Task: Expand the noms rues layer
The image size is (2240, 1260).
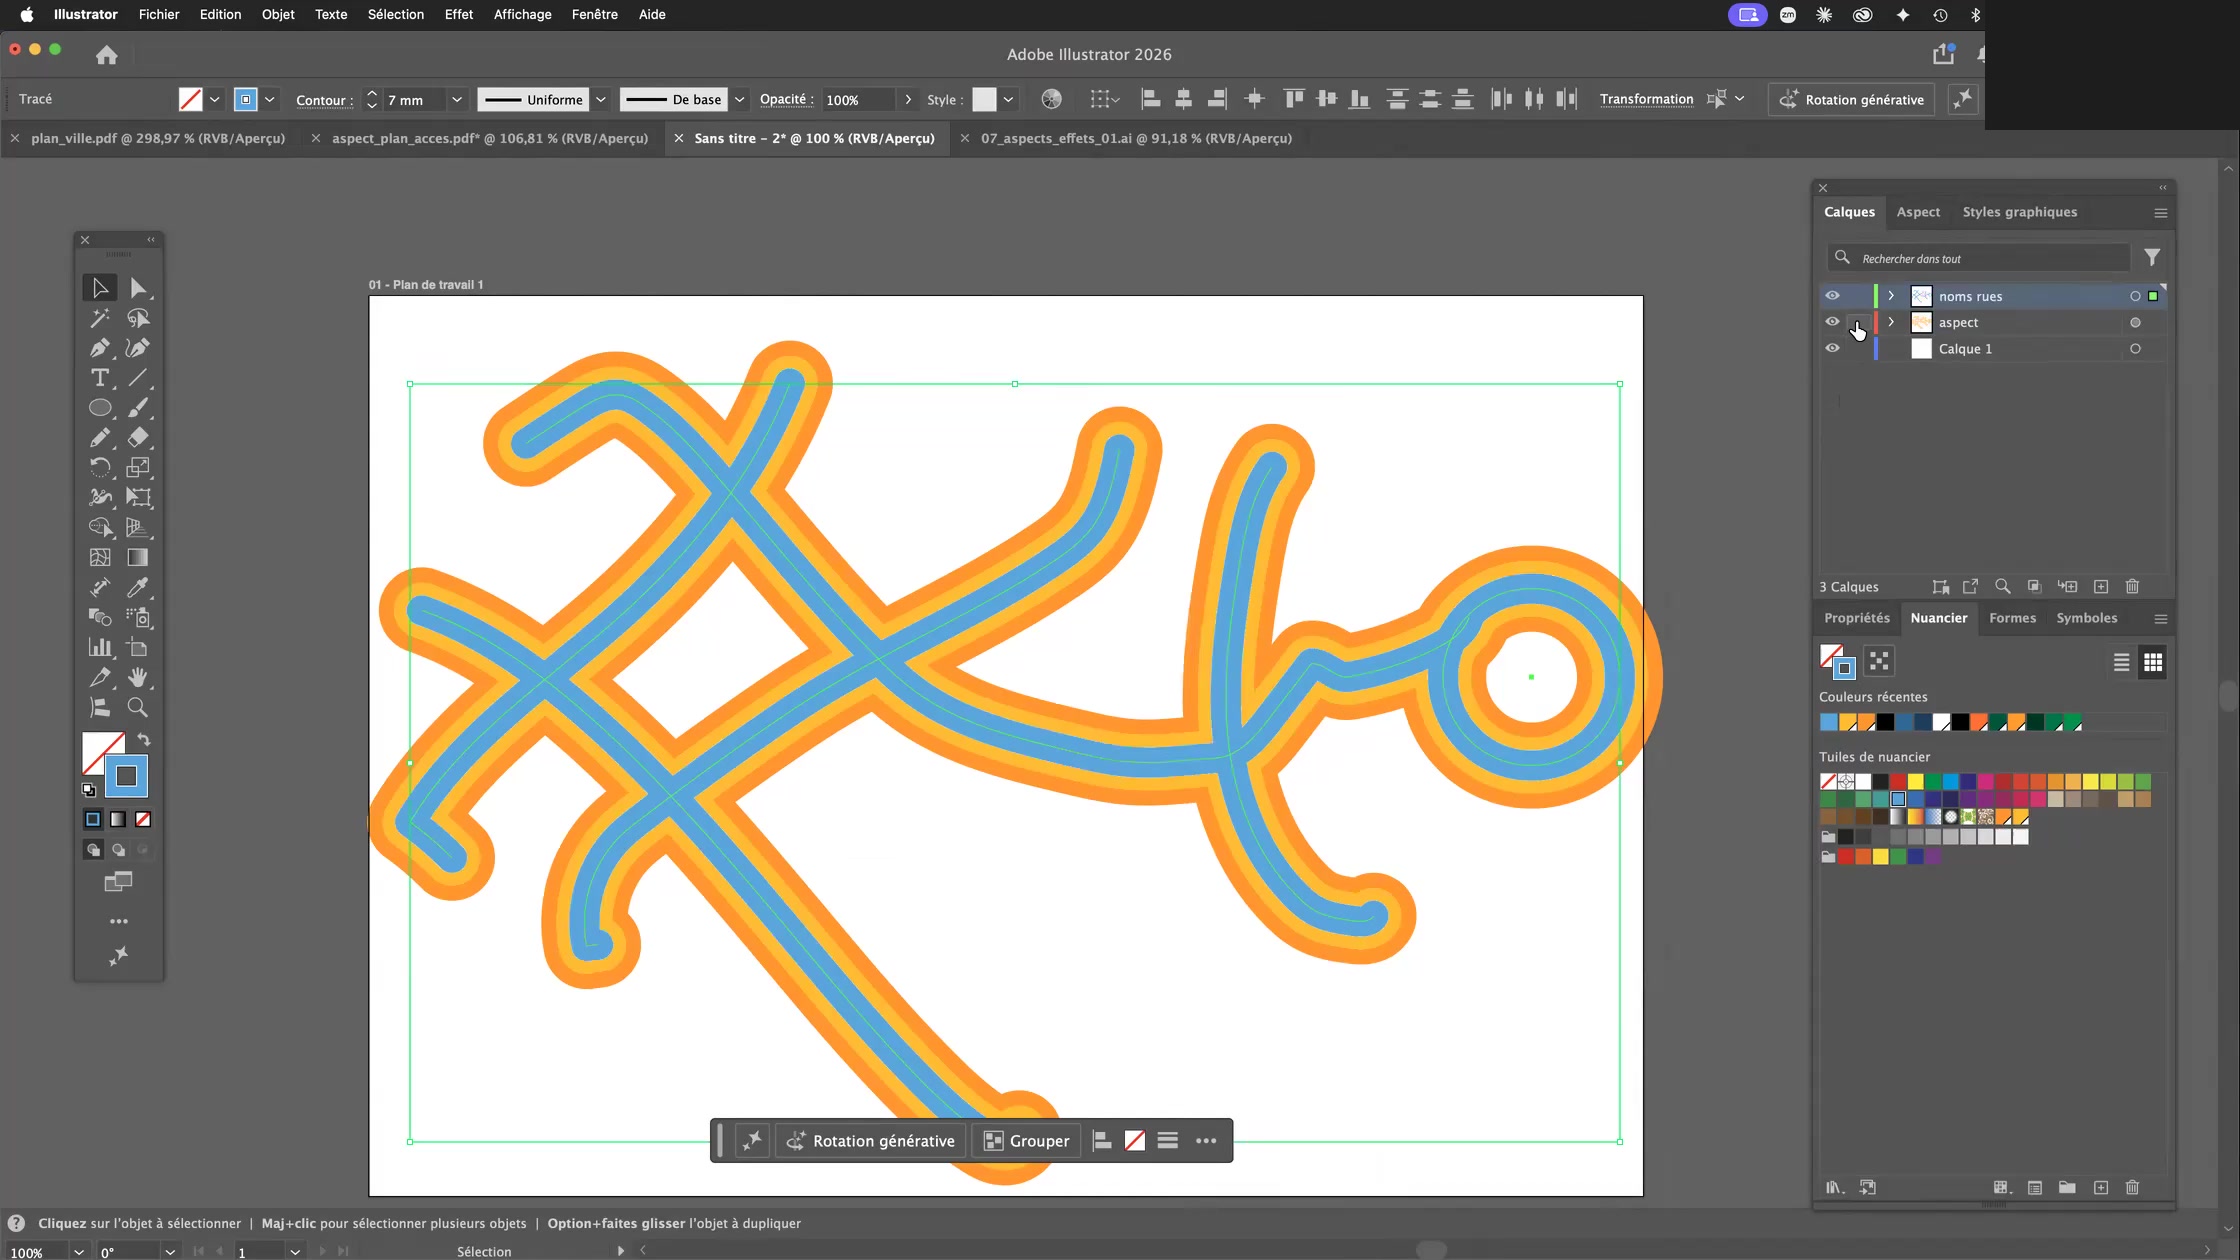Action: [x=1891, y=296]
